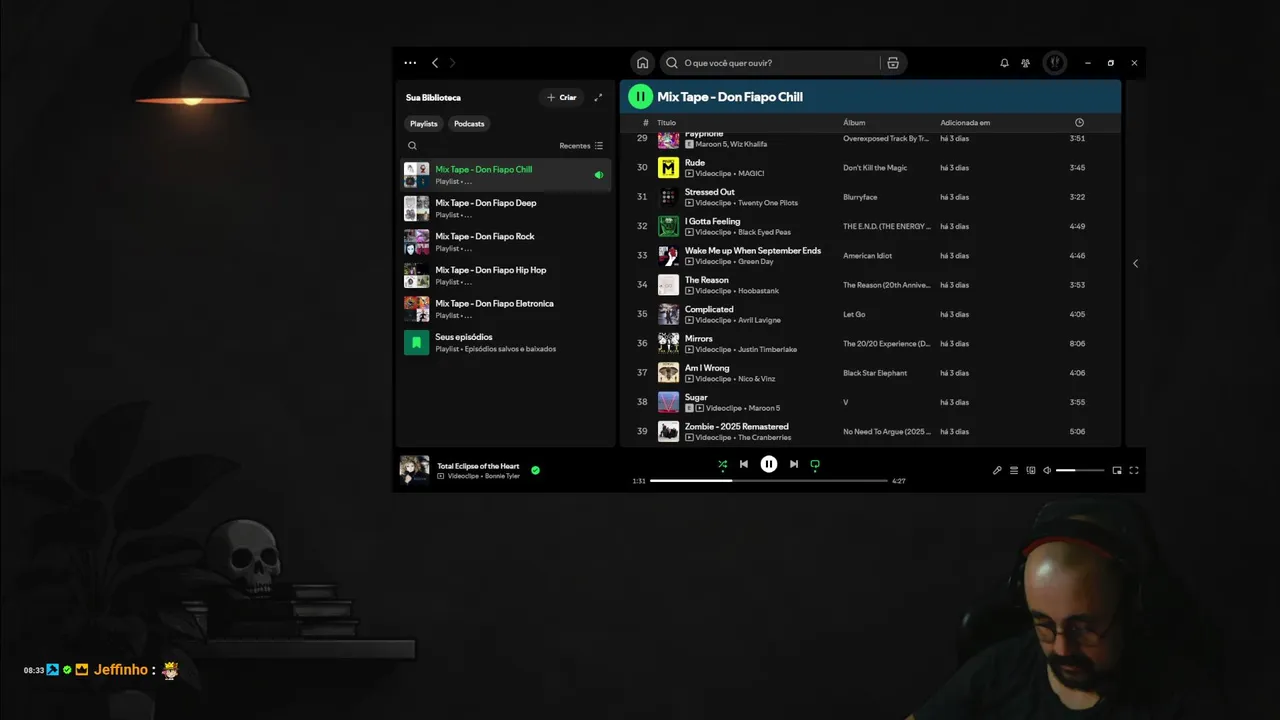Open the lyrics microphone icon
The height and width of the screenshot is (720, 1280).
[997, 470]
